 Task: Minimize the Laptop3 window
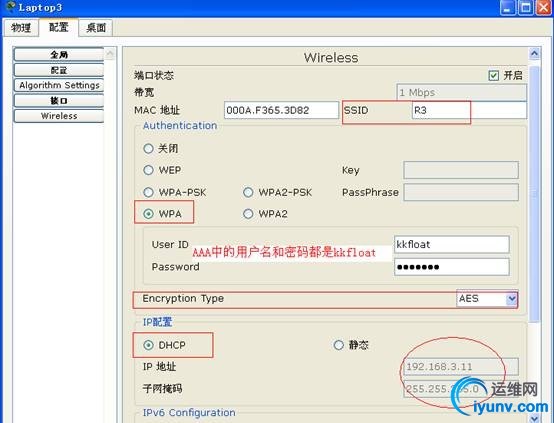tap(508, 7)
